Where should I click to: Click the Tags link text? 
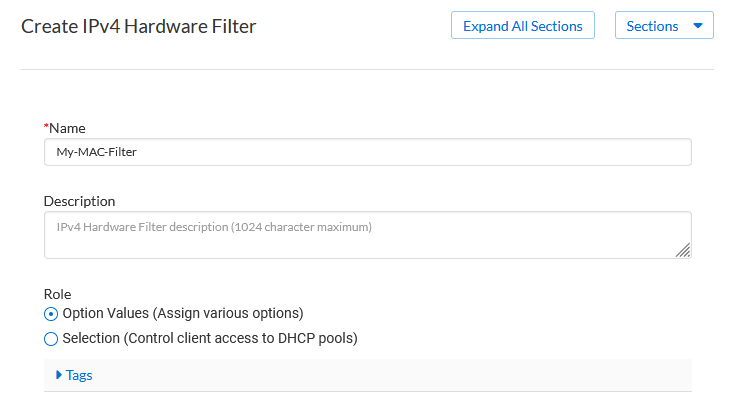coord(79,375)
